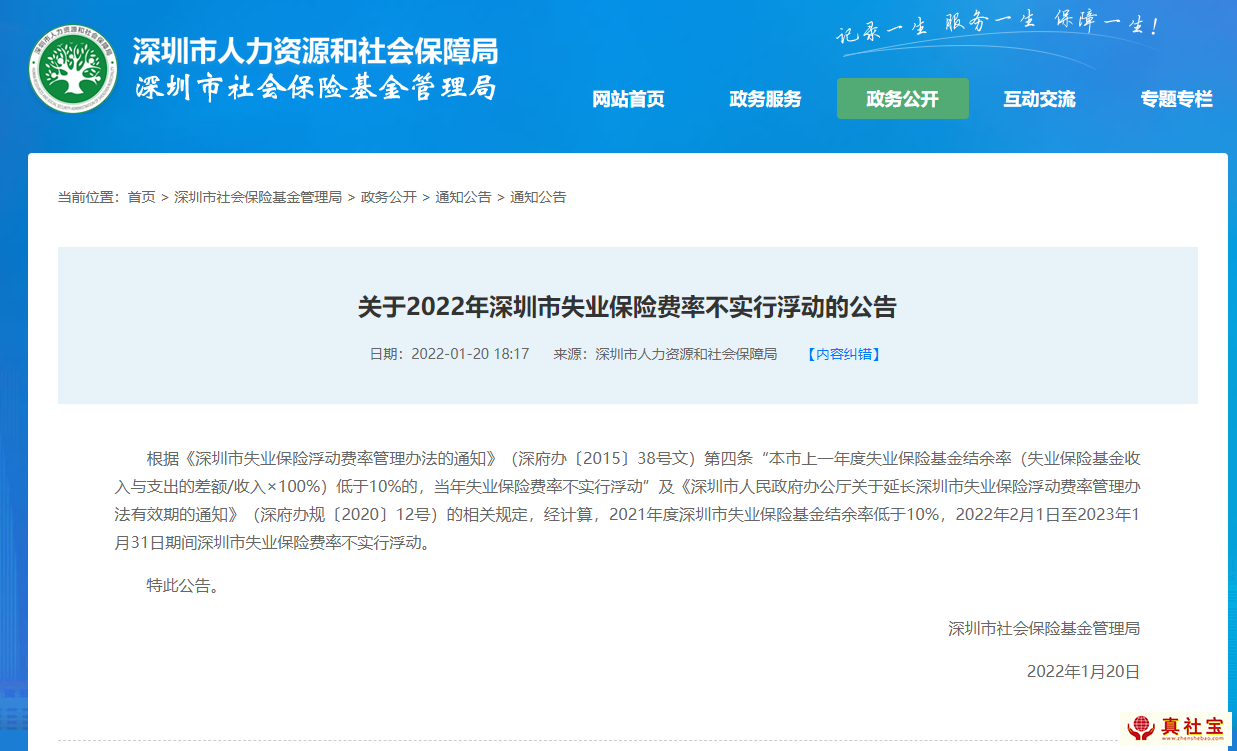Go to 首页 in breadcrumb
The height and width of the screenshot is (751, 1237).
click(141, 197)
